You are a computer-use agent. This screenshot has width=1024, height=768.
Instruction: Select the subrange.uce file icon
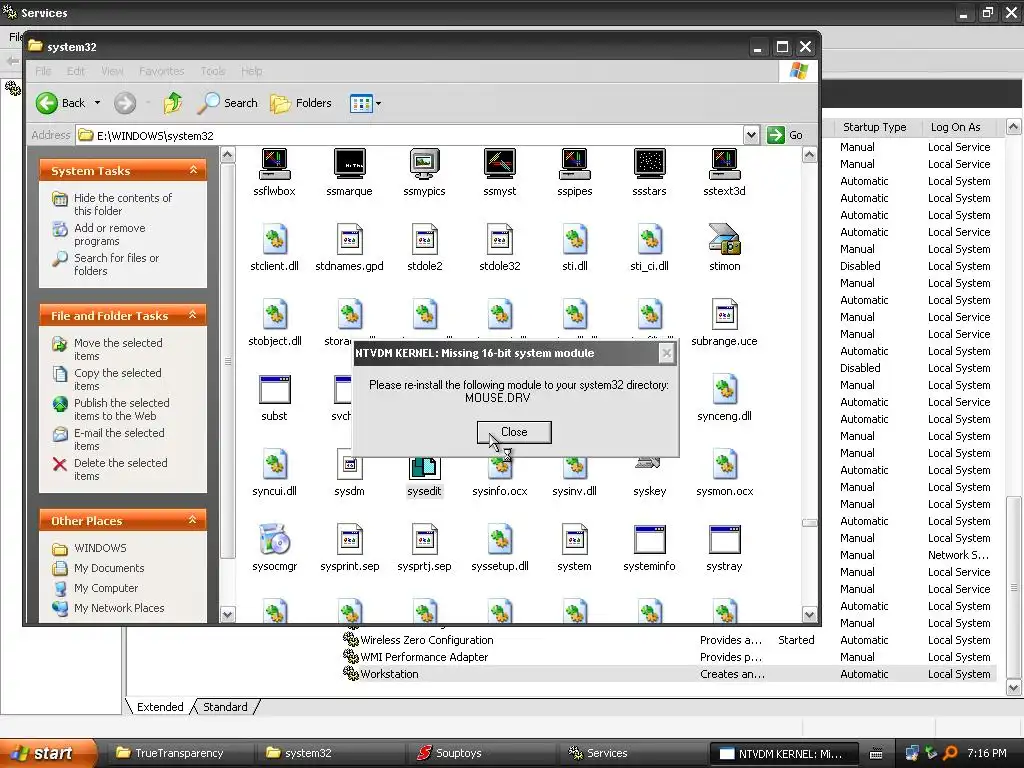724,314
